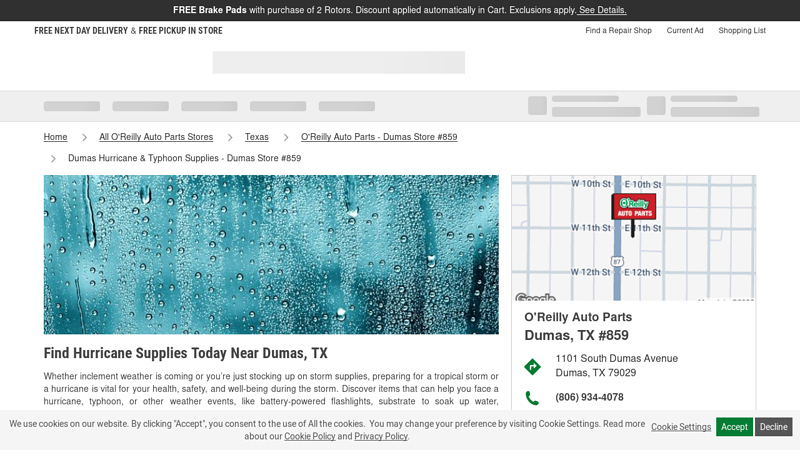Click the 1101 South Dumas Avenue address

(616, 365)
